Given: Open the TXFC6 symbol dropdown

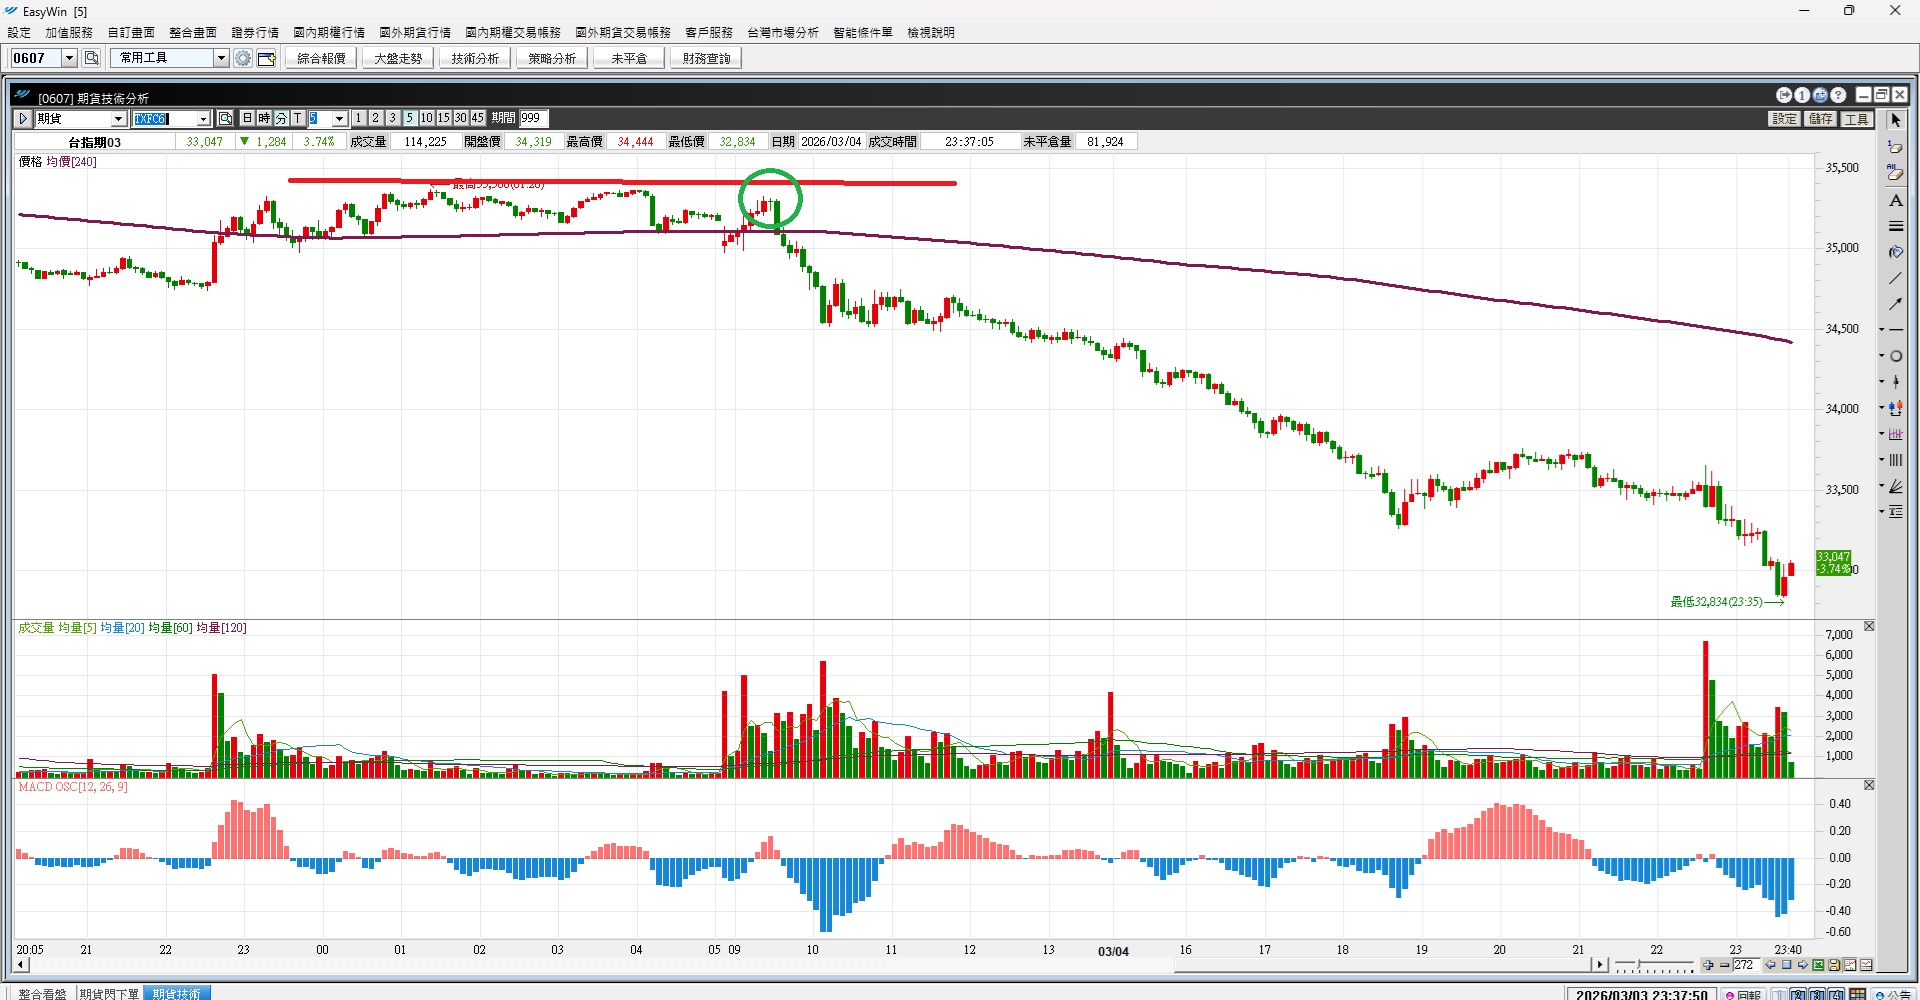Looking at the screenshot, I should (203, 119).
